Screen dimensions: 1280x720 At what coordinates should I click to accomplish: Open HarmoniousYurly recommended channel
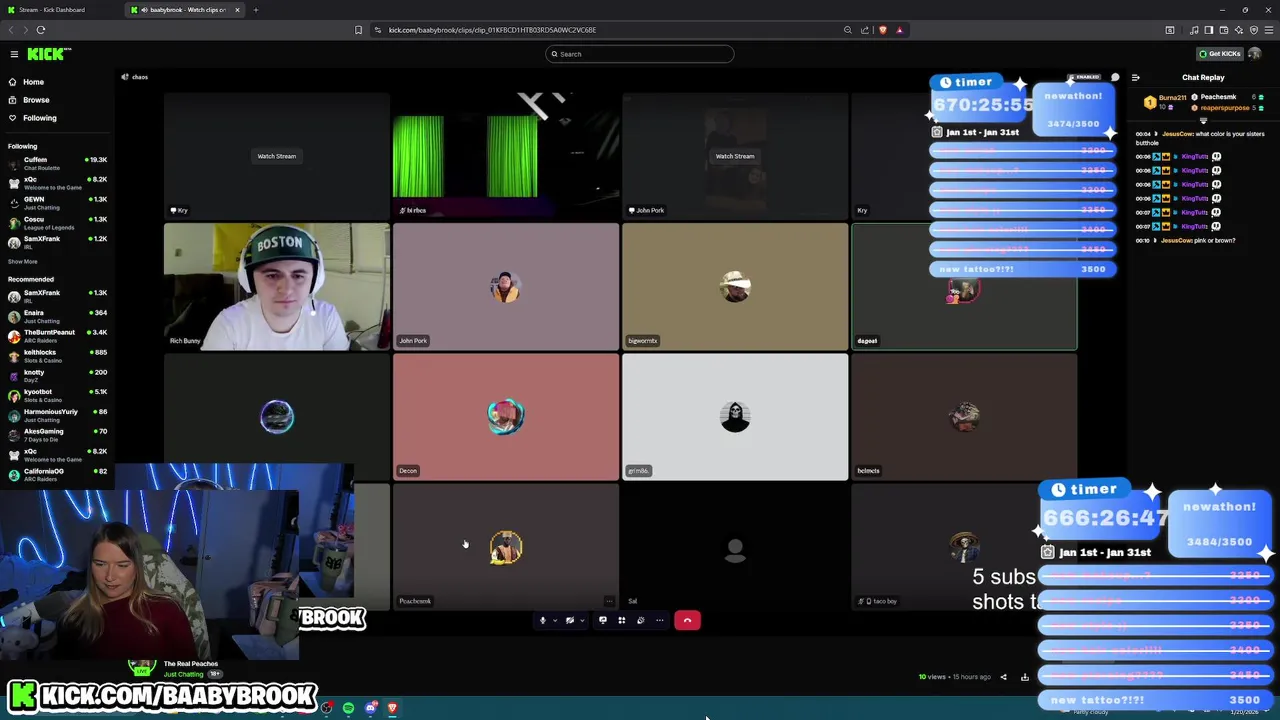[x=58, y=416]
